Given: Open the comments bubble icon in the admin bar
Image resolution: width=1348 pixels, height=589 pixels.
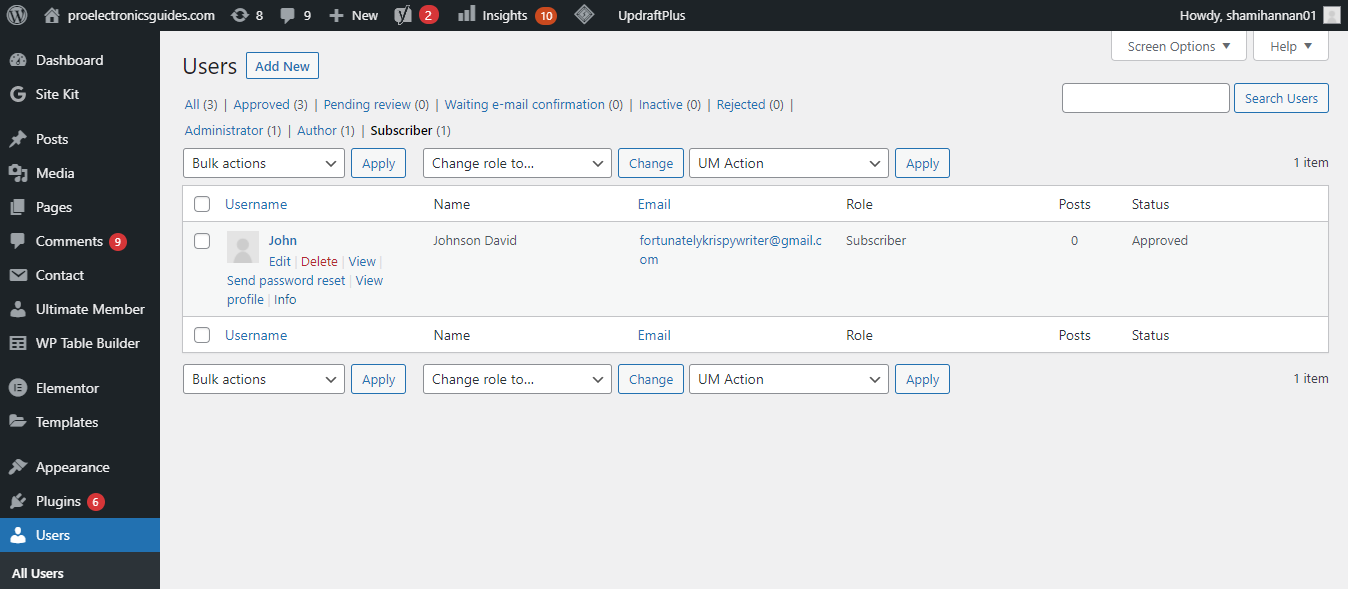Looking at the screenshot, I should click(x=288, y=15).
